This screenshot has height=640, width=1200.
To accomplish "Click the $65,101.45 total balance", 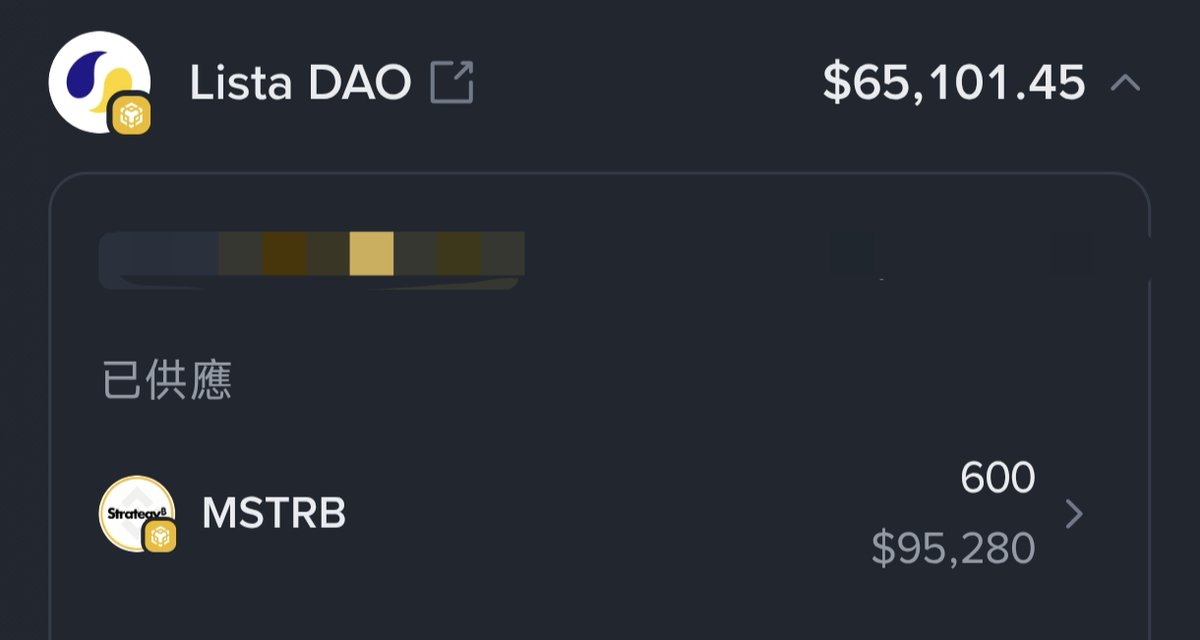I will click(954, 82).
